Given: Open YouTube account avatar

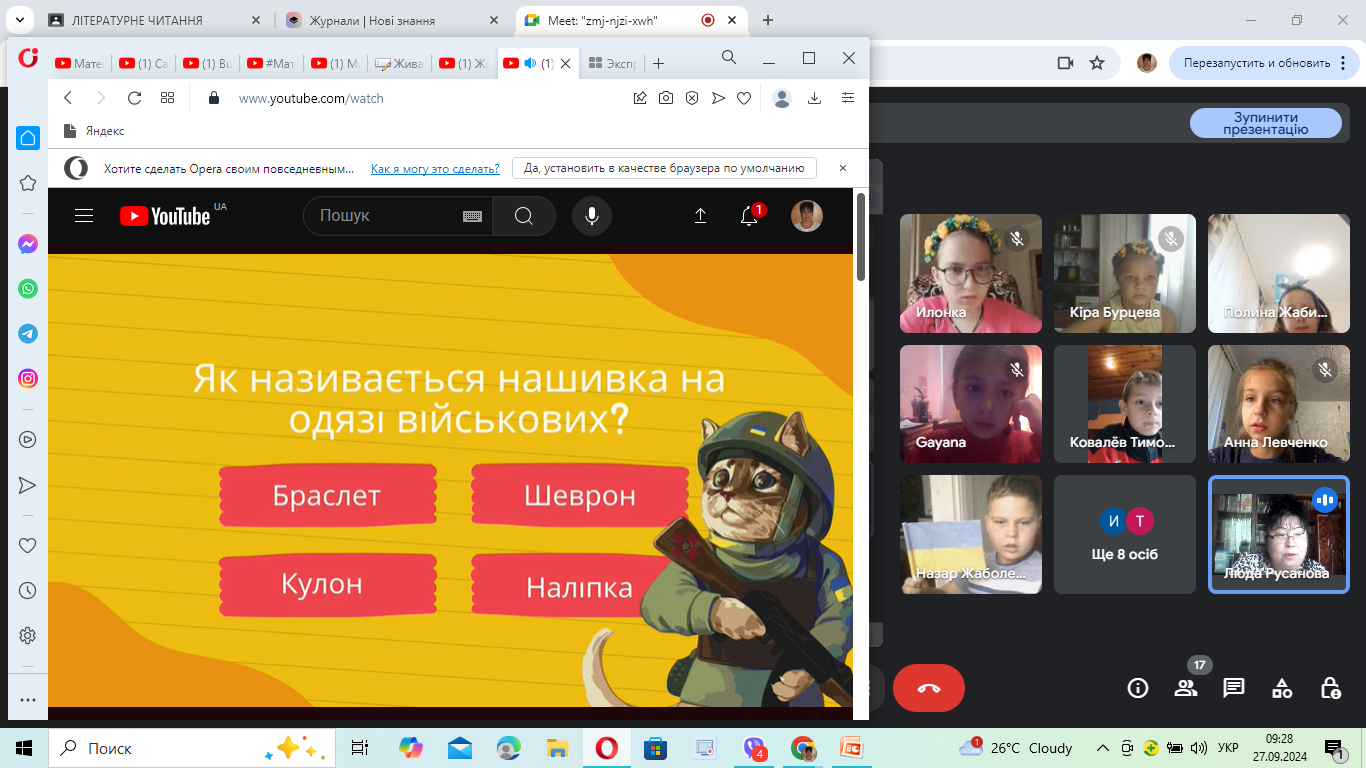Looking at the screenshot, I should click(x=807, y=216).
